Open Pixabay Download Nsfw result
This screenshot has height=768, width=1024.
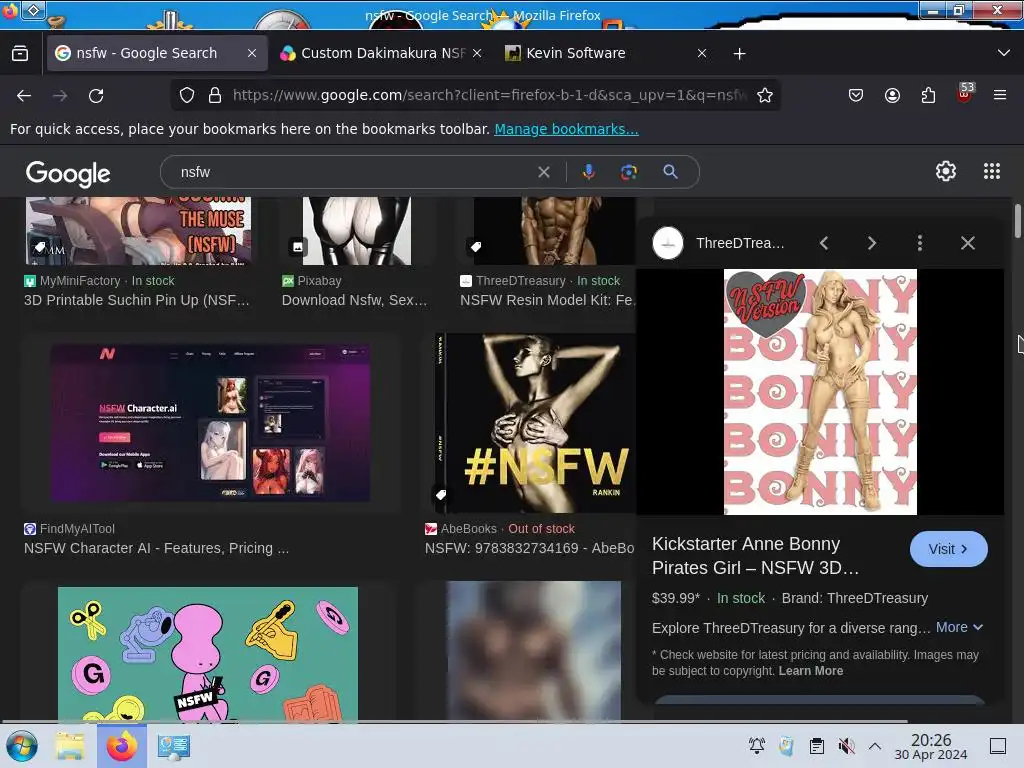(x=354, y=300)
